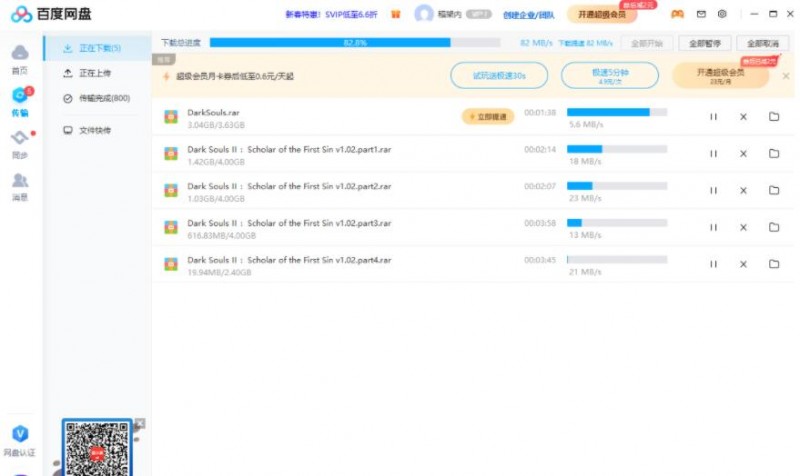Open 创建企业/团队 link
Screen dimensions: 800x476
tap(529, 15)
